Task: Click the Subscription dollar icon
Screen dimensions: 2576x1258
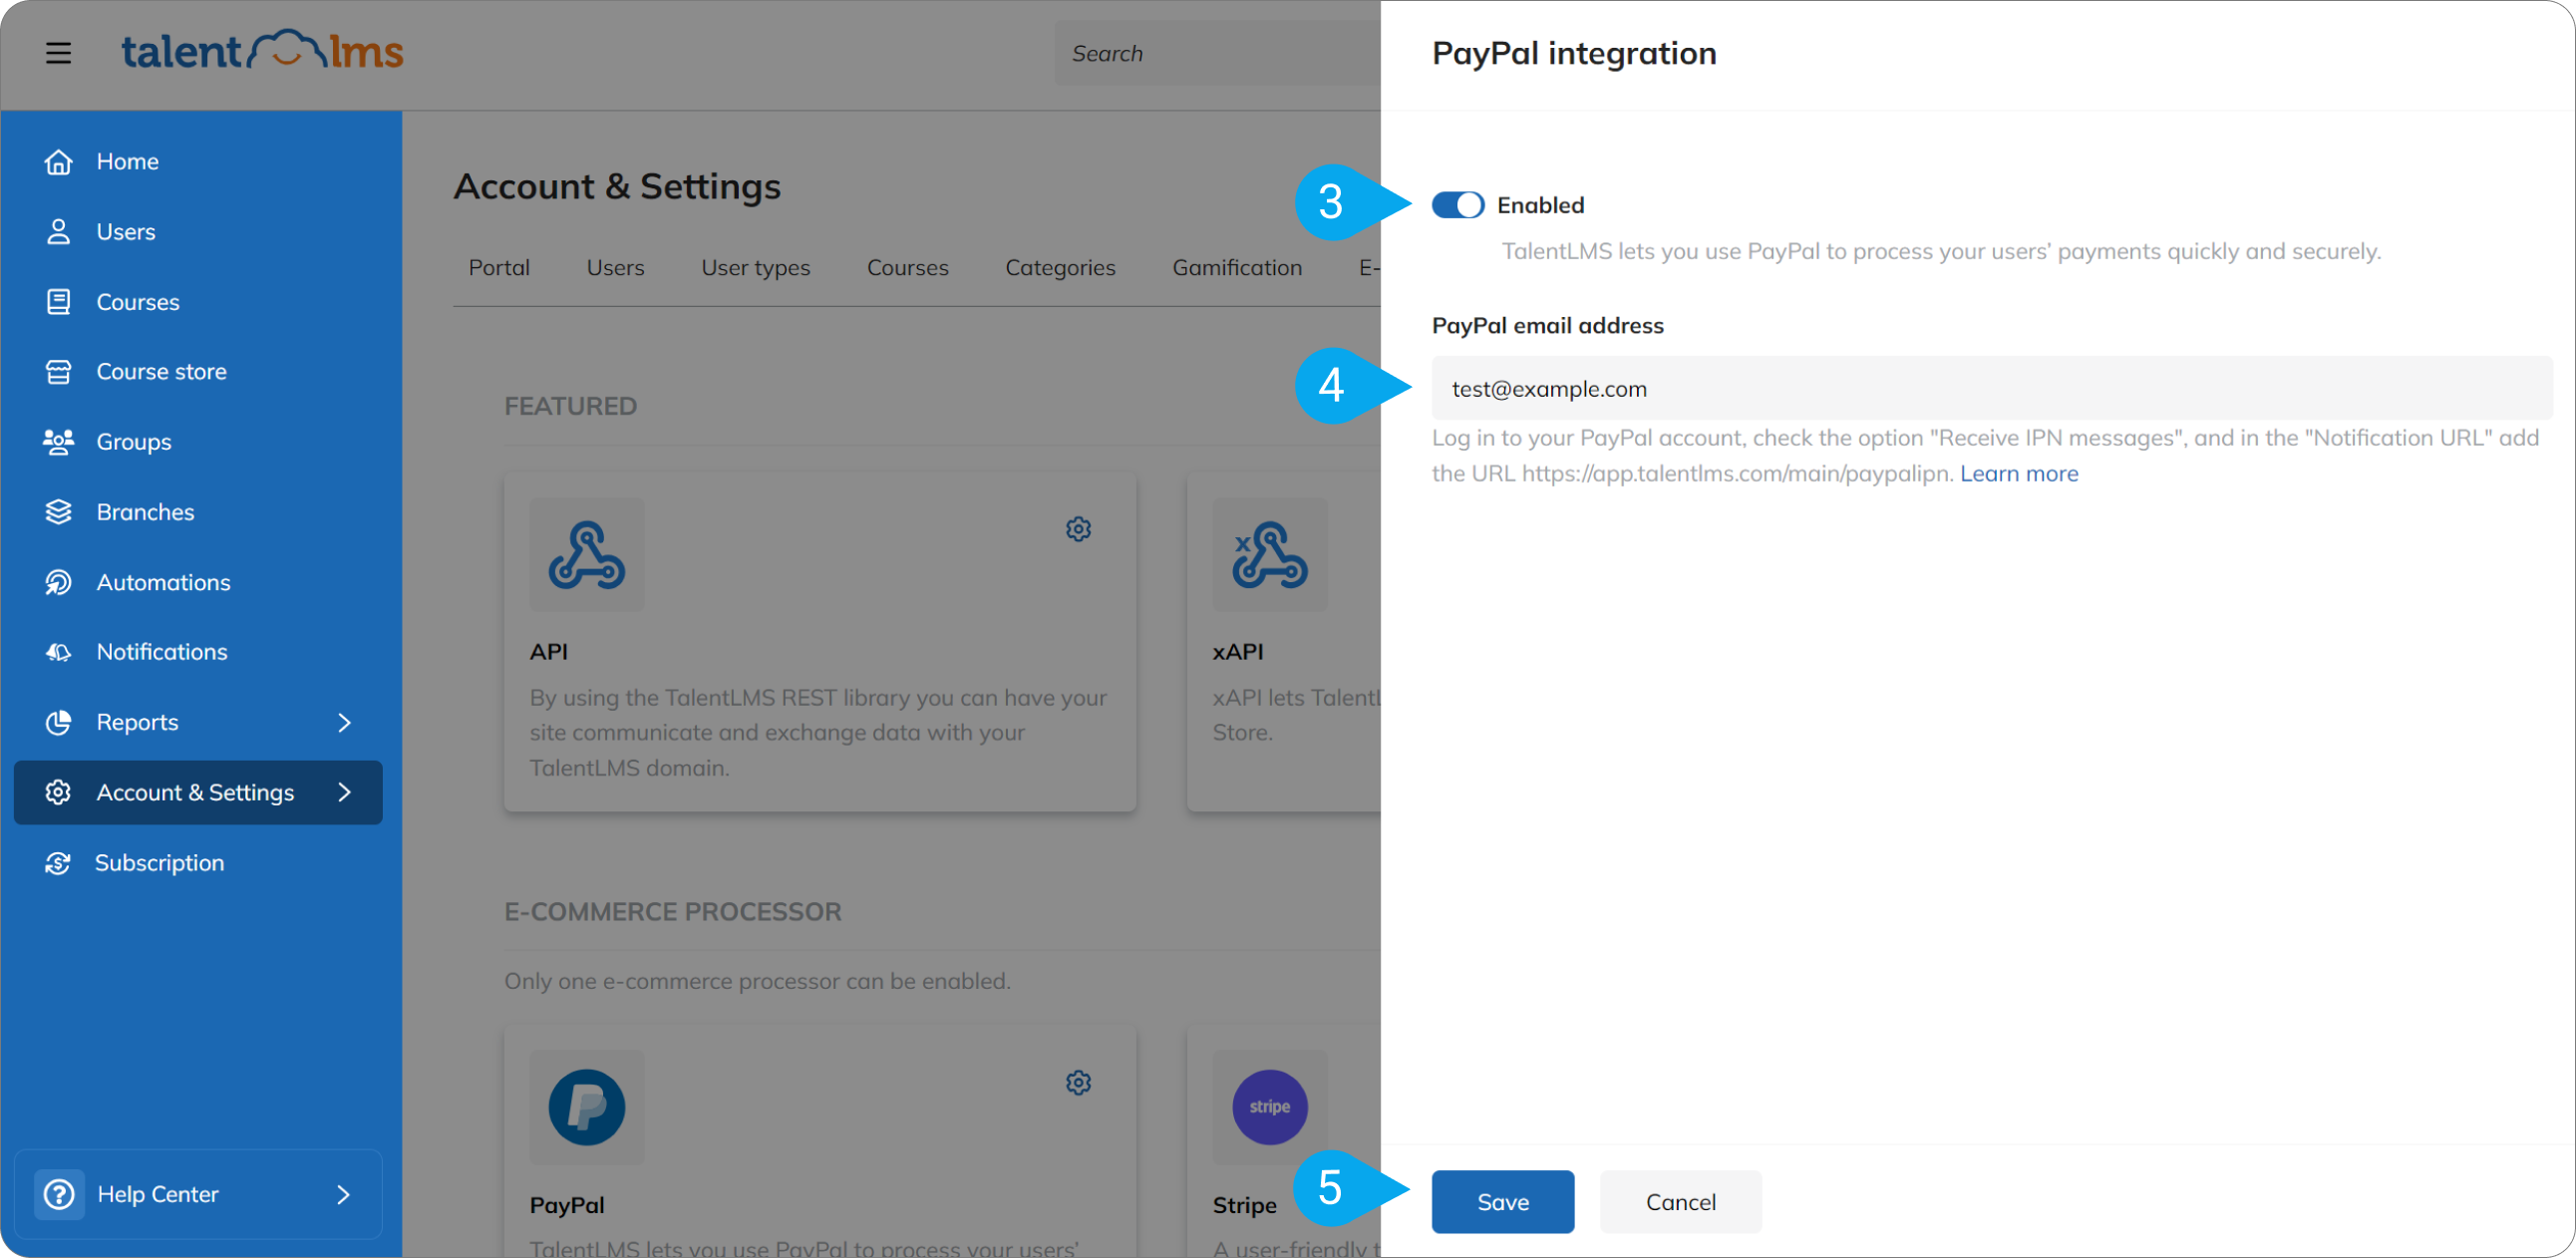Action: coord(58,863)
